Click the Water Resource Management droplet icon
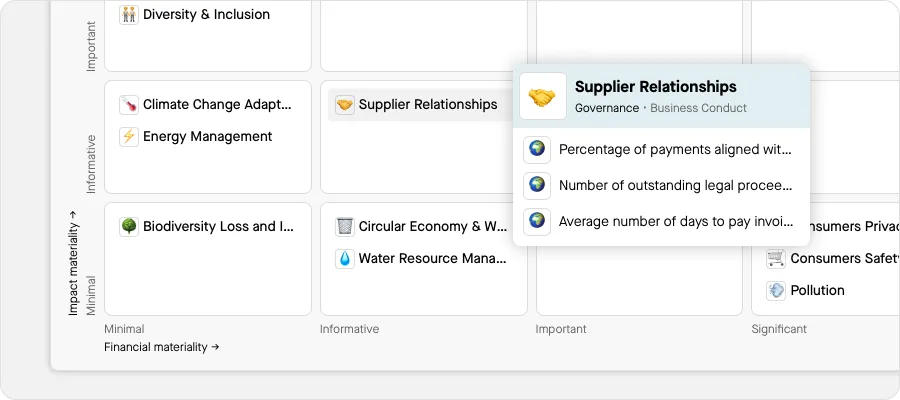900x400 pixels. 345,259
